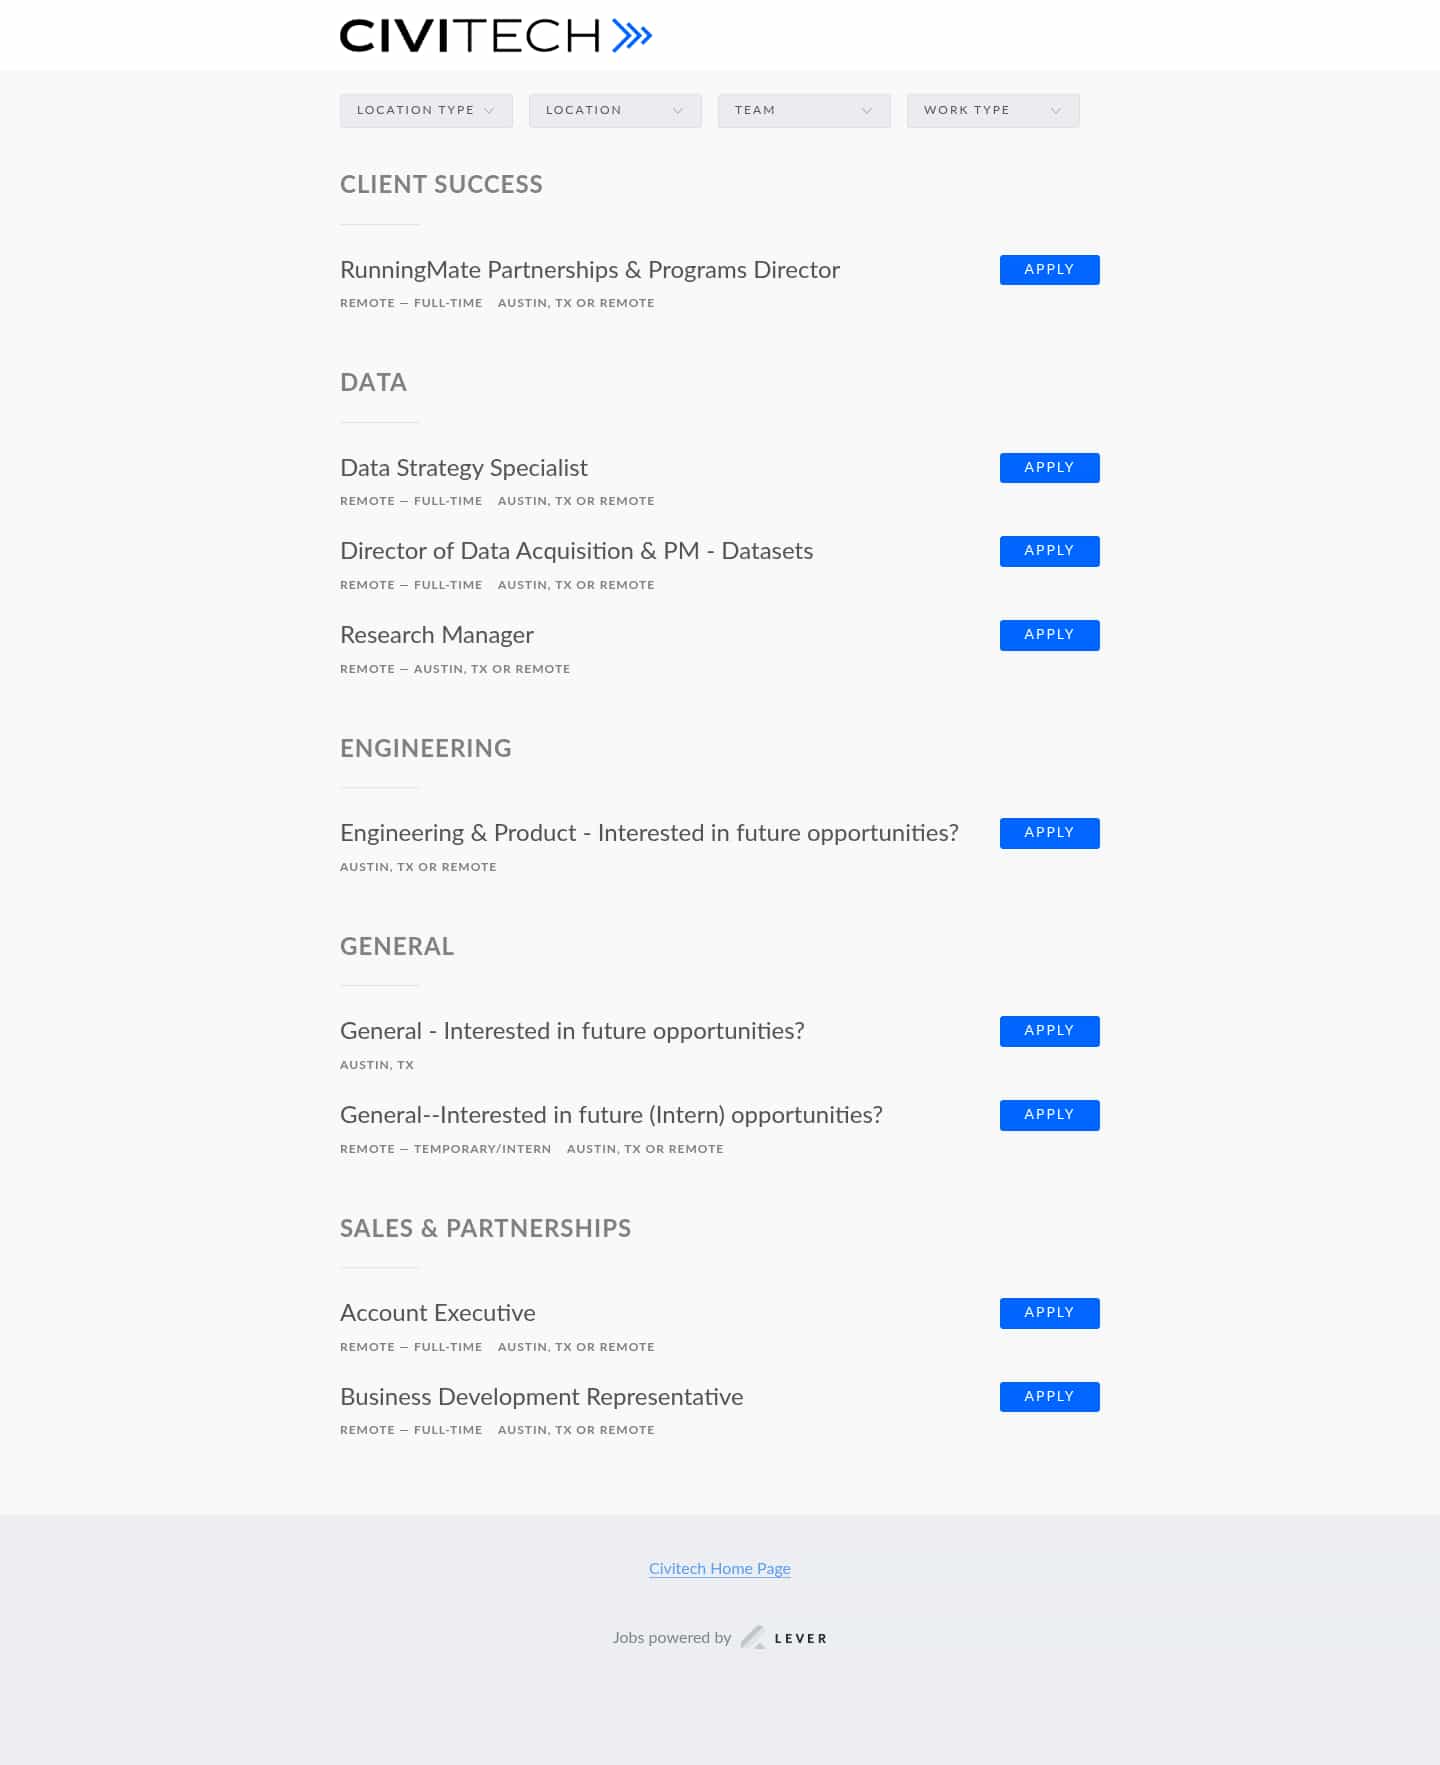Apply for Engineering & Product future opportunities
This screenshot has height=1765, width=1440.
(x=1049, y=833)
